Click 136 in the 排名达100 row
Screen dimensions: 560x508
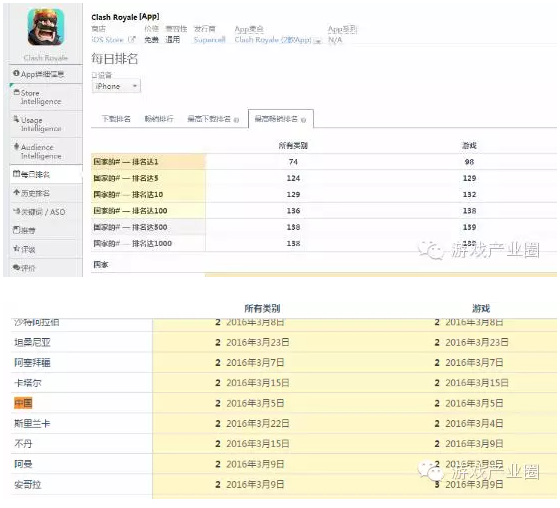[x=293, y=211]
